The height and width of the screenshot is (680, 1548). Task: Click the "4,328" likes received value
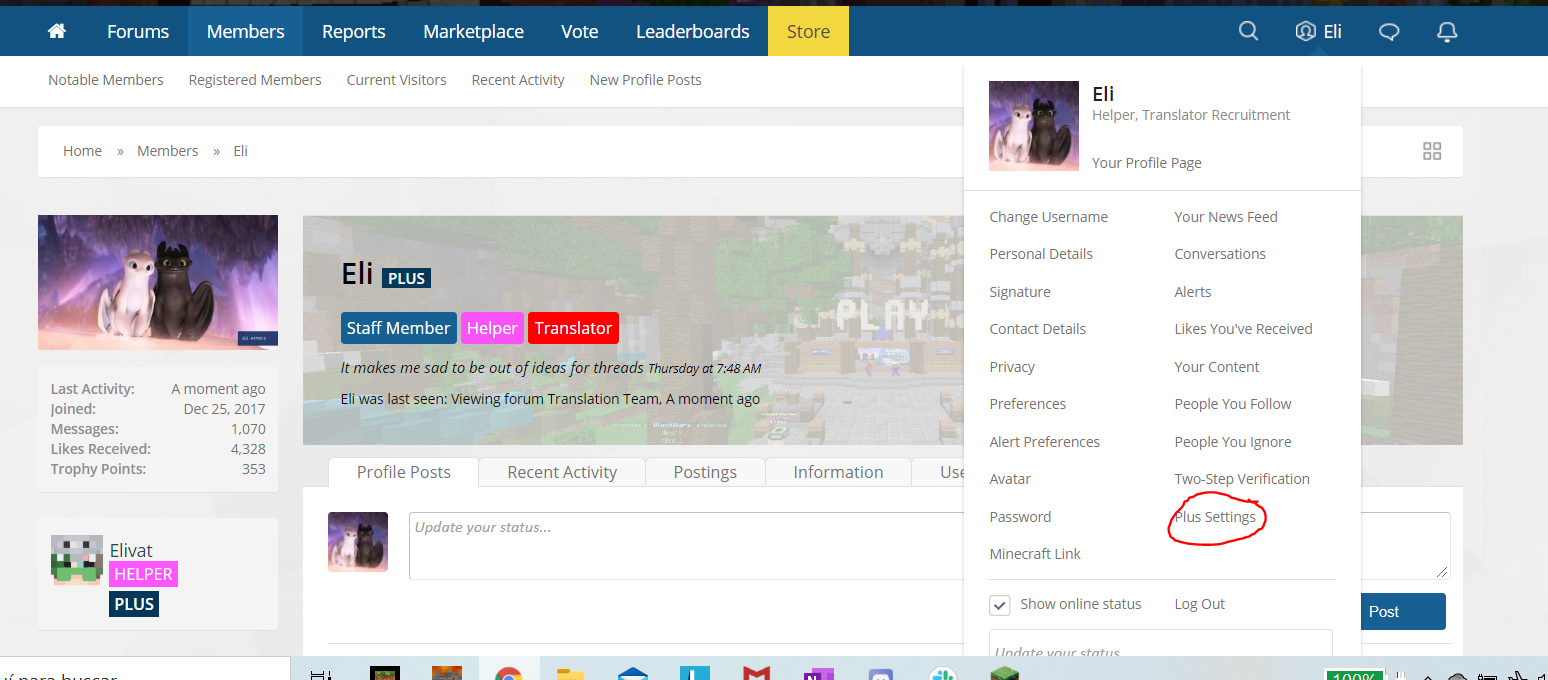248,449
